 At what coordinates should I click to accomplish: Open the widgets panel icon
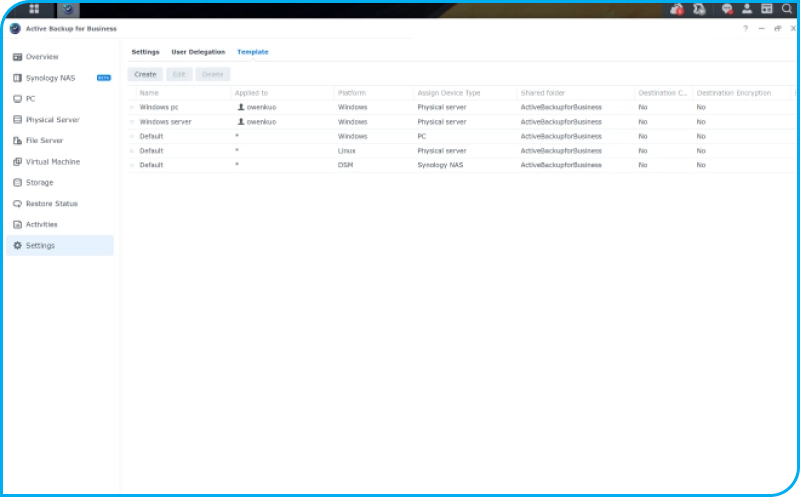click(767, 9)
